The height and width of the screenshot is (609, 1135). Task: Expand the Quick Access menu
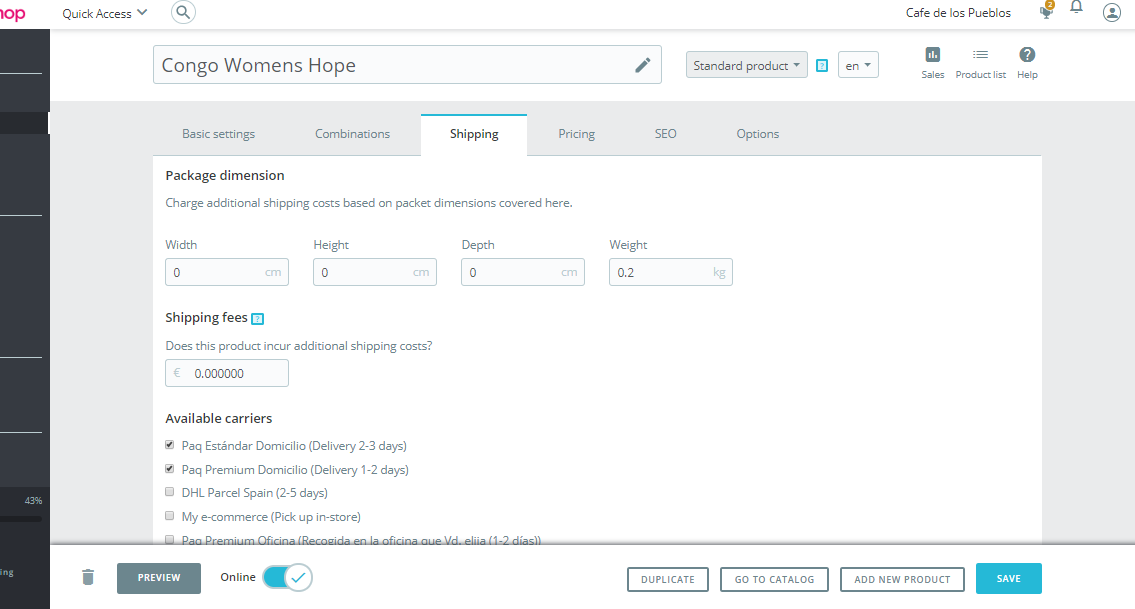click(x=104, y=13)
